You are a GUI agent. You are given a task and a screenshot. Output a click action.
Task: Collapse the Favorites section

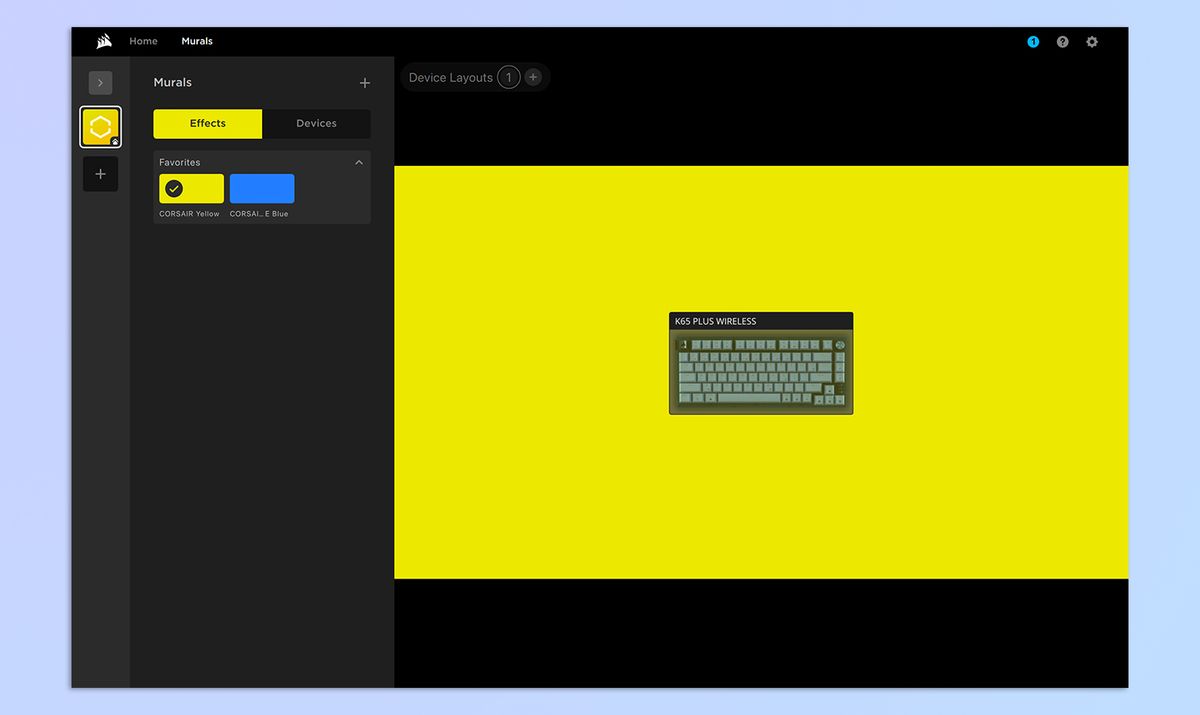(359, 162)
